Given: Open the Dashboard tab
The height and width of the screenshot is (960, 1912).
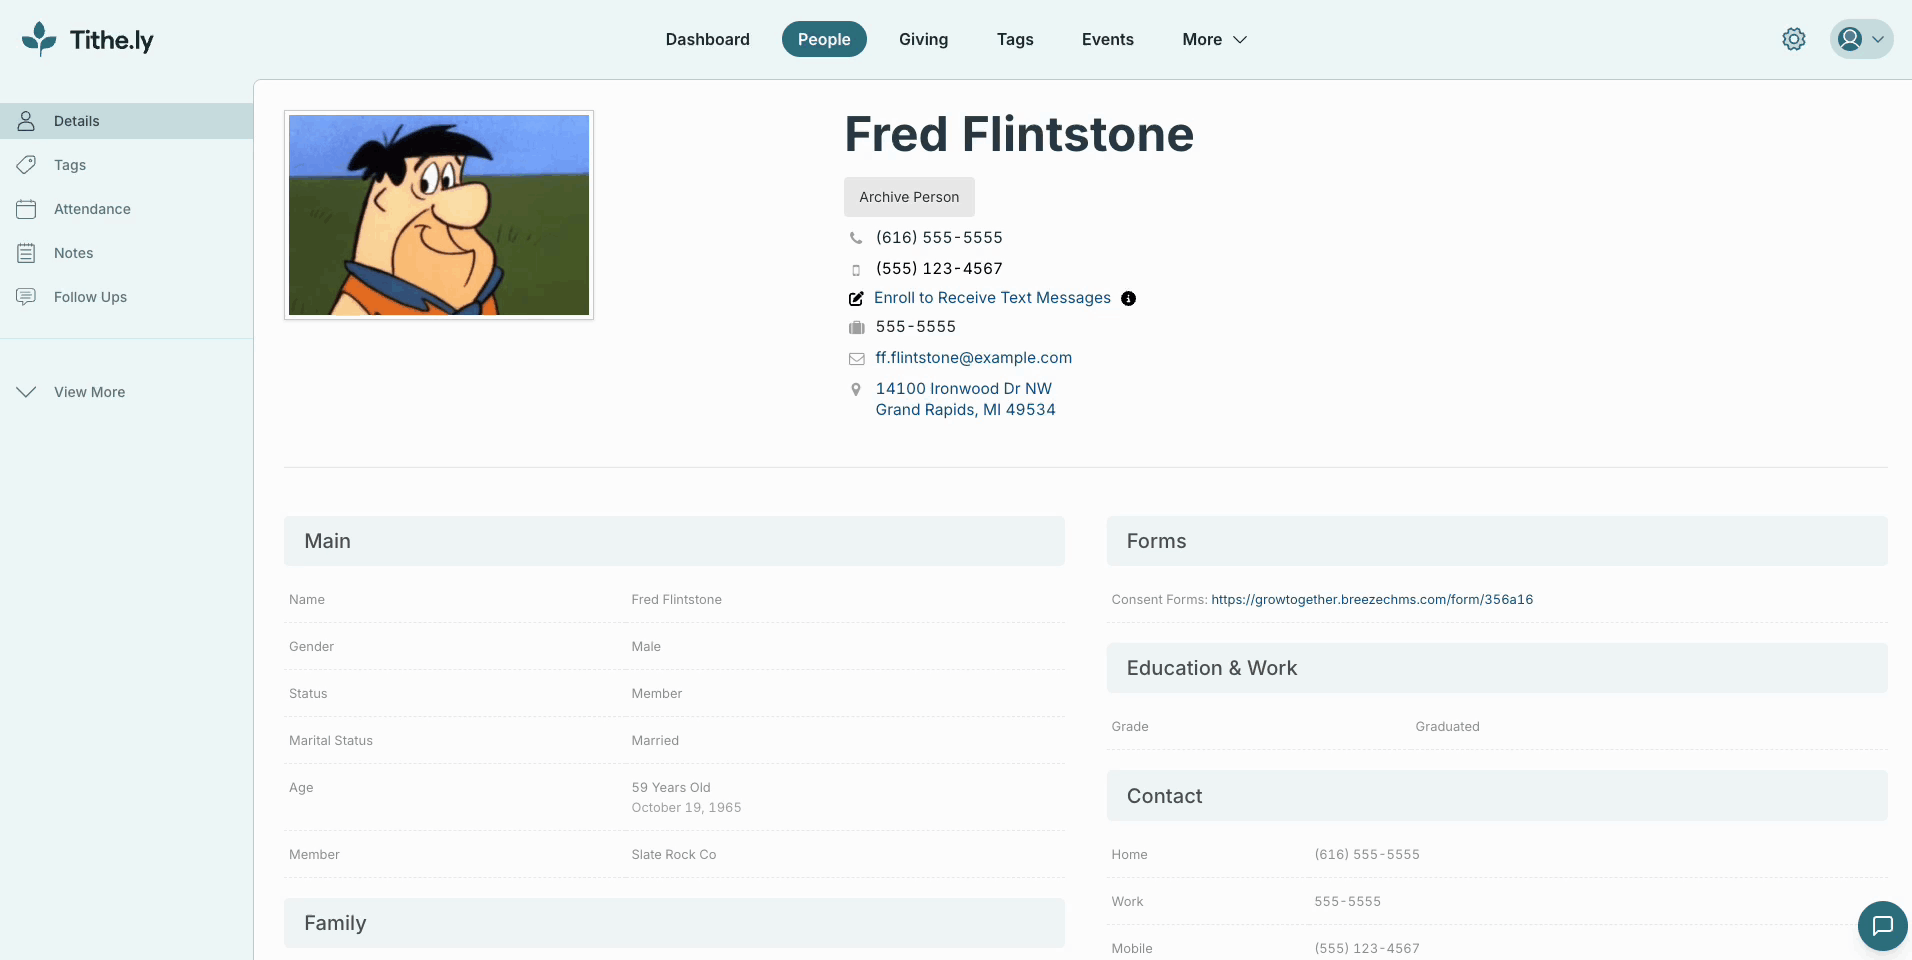Looking at the screenshot, I should click(708, 39).
